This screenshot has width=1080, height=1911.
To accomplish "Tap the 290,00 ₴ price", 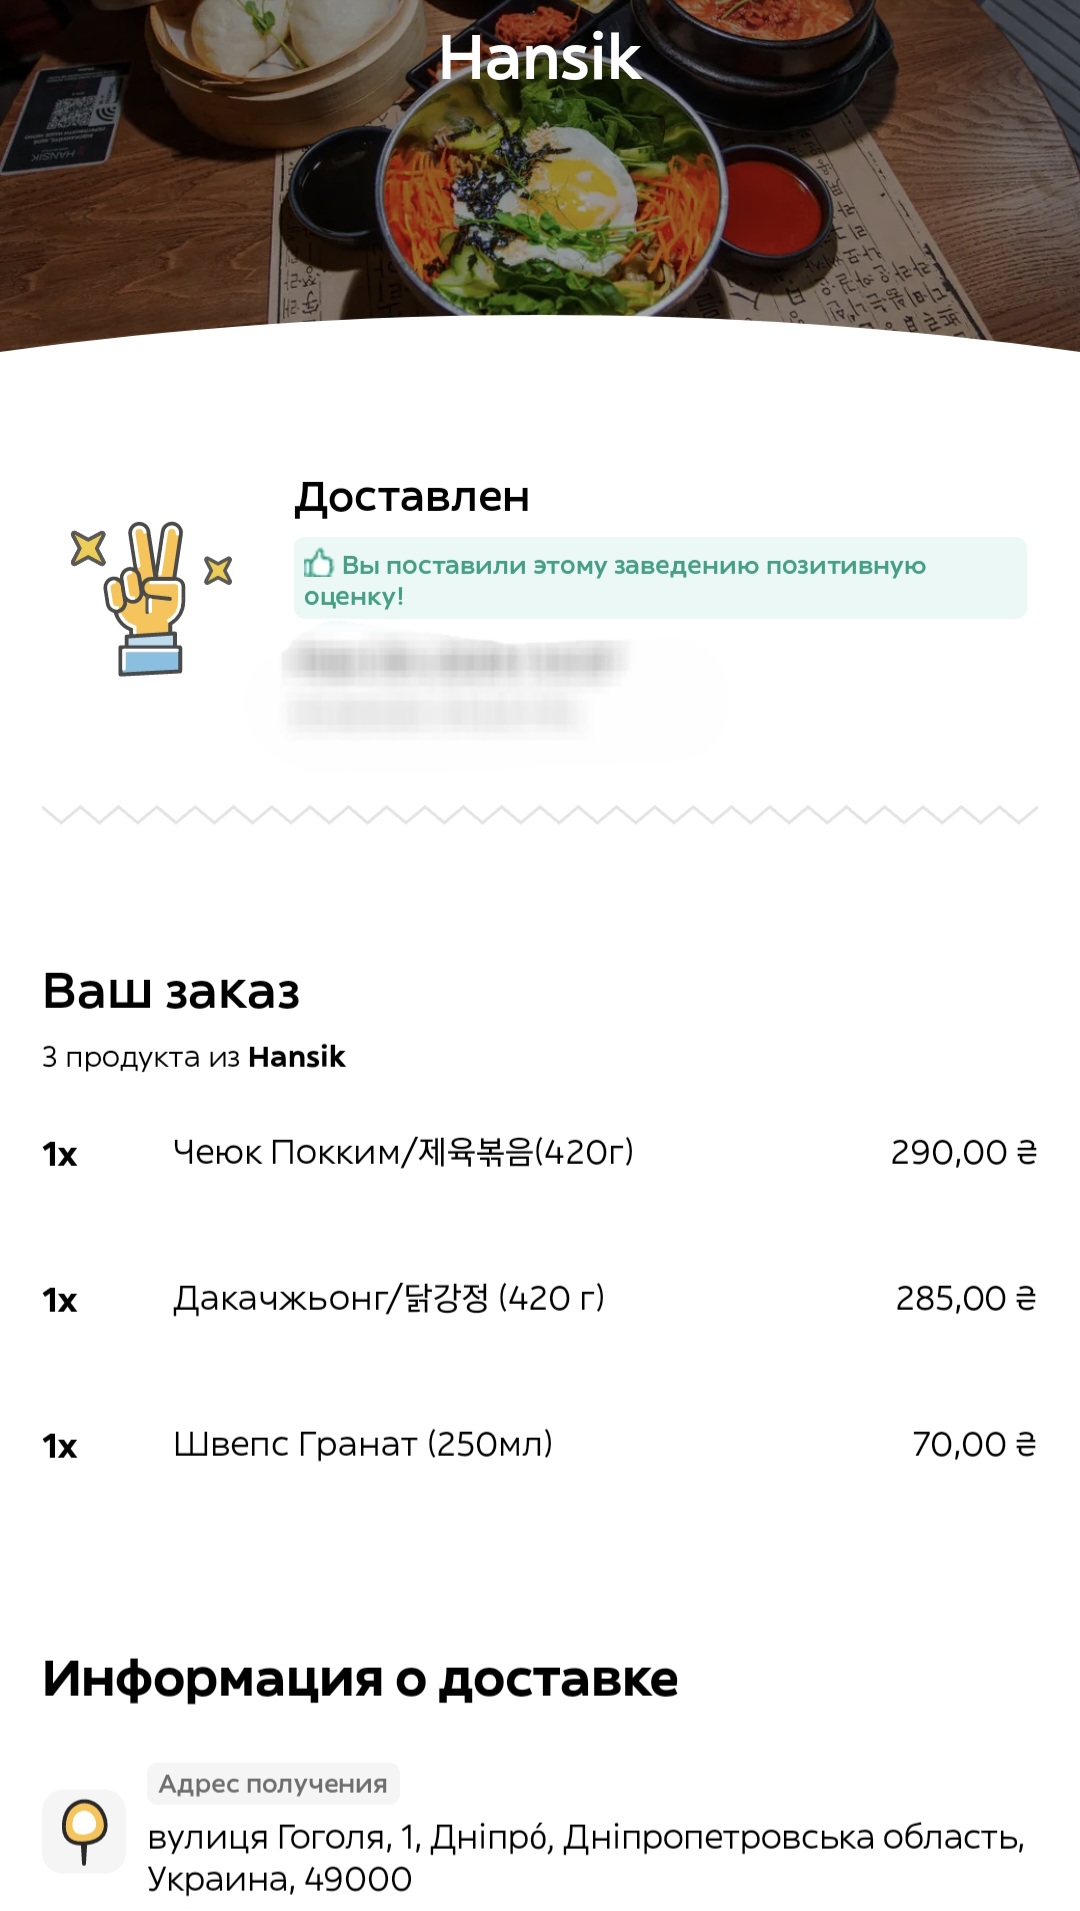I will pos(964,1152).
